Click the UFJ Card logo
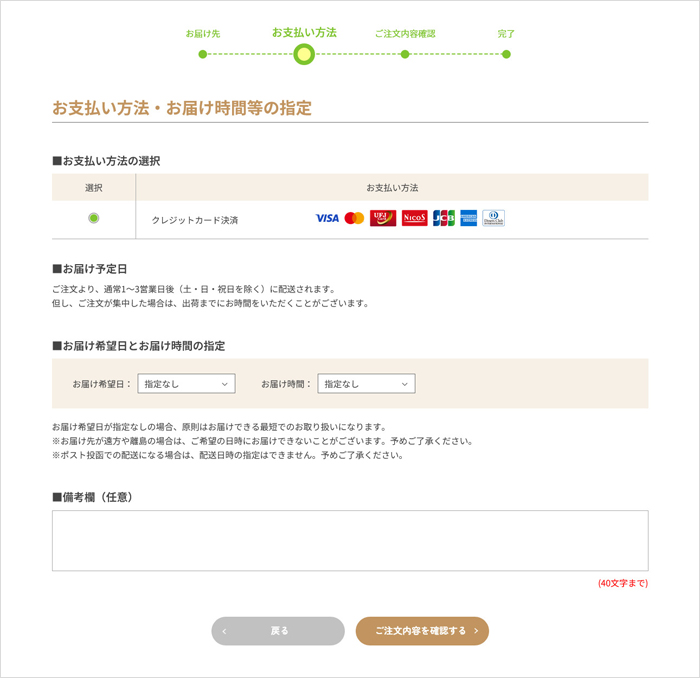 click(x=383, y=218)
